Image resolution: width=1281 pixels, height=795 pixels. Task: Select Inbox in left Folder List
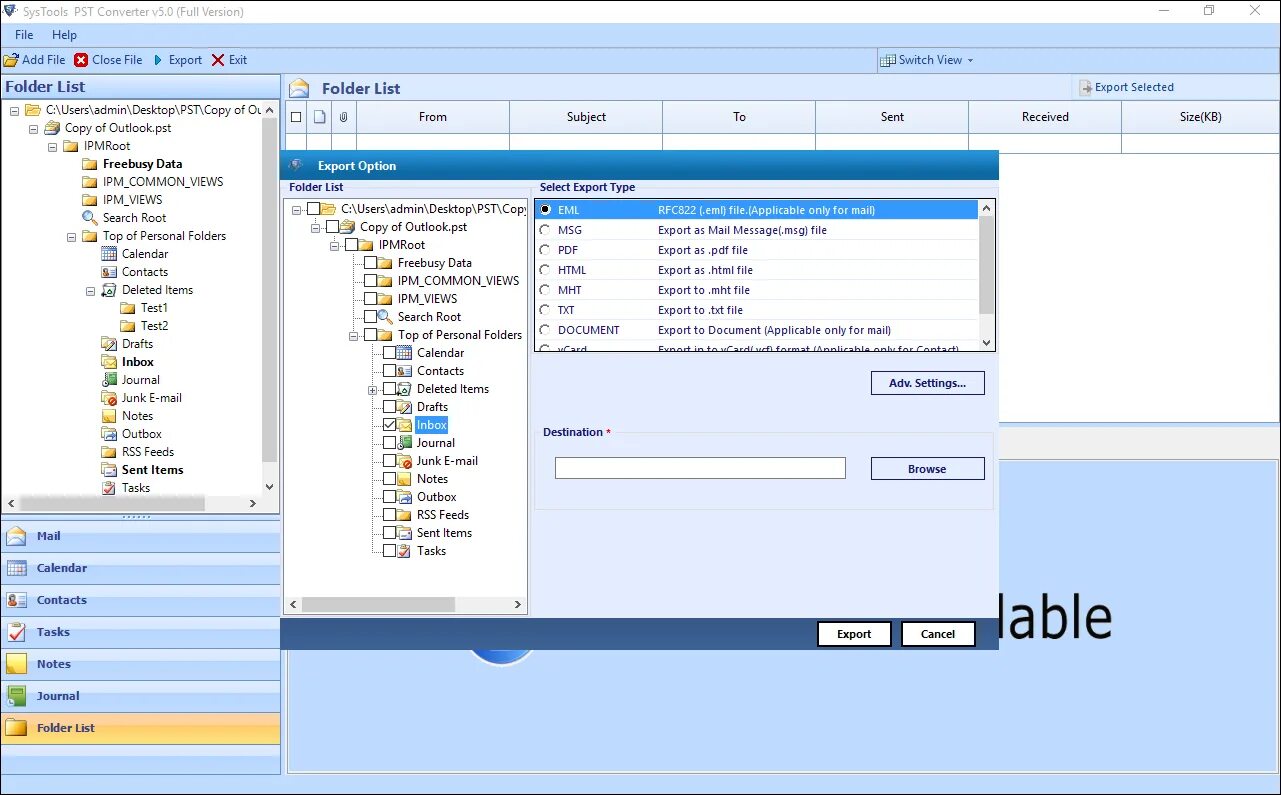pos(138,362)
